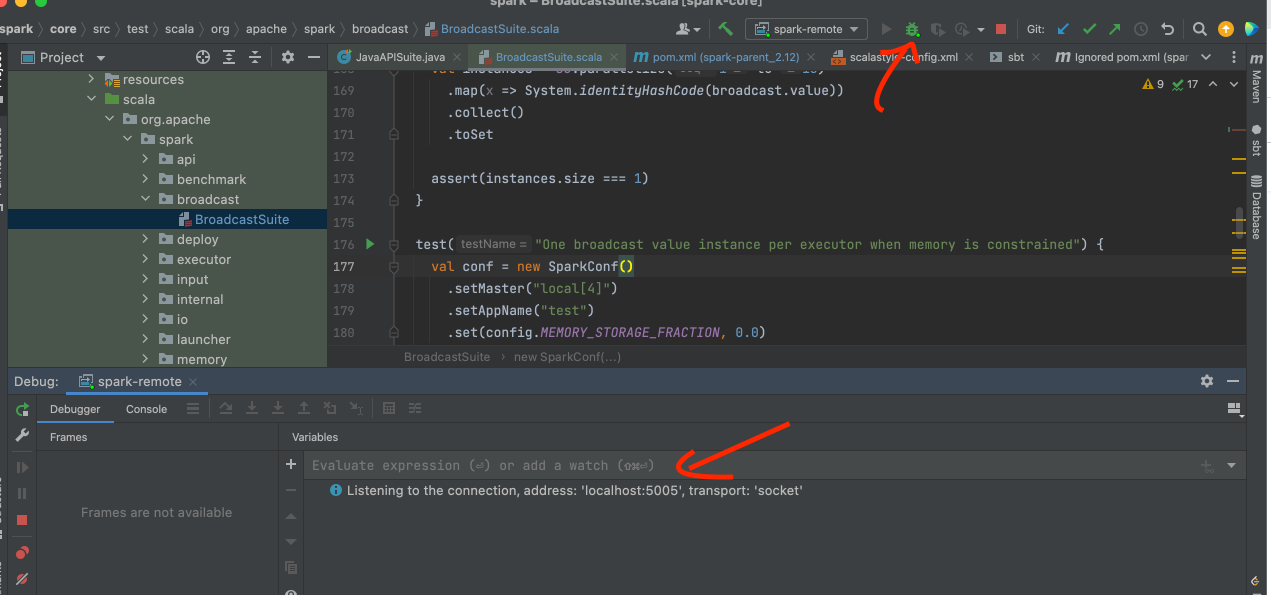Image resolution: width=1271 pixels, height=595 pixels.
Task: Open the Maven tool window
Action: point(1257,81)
